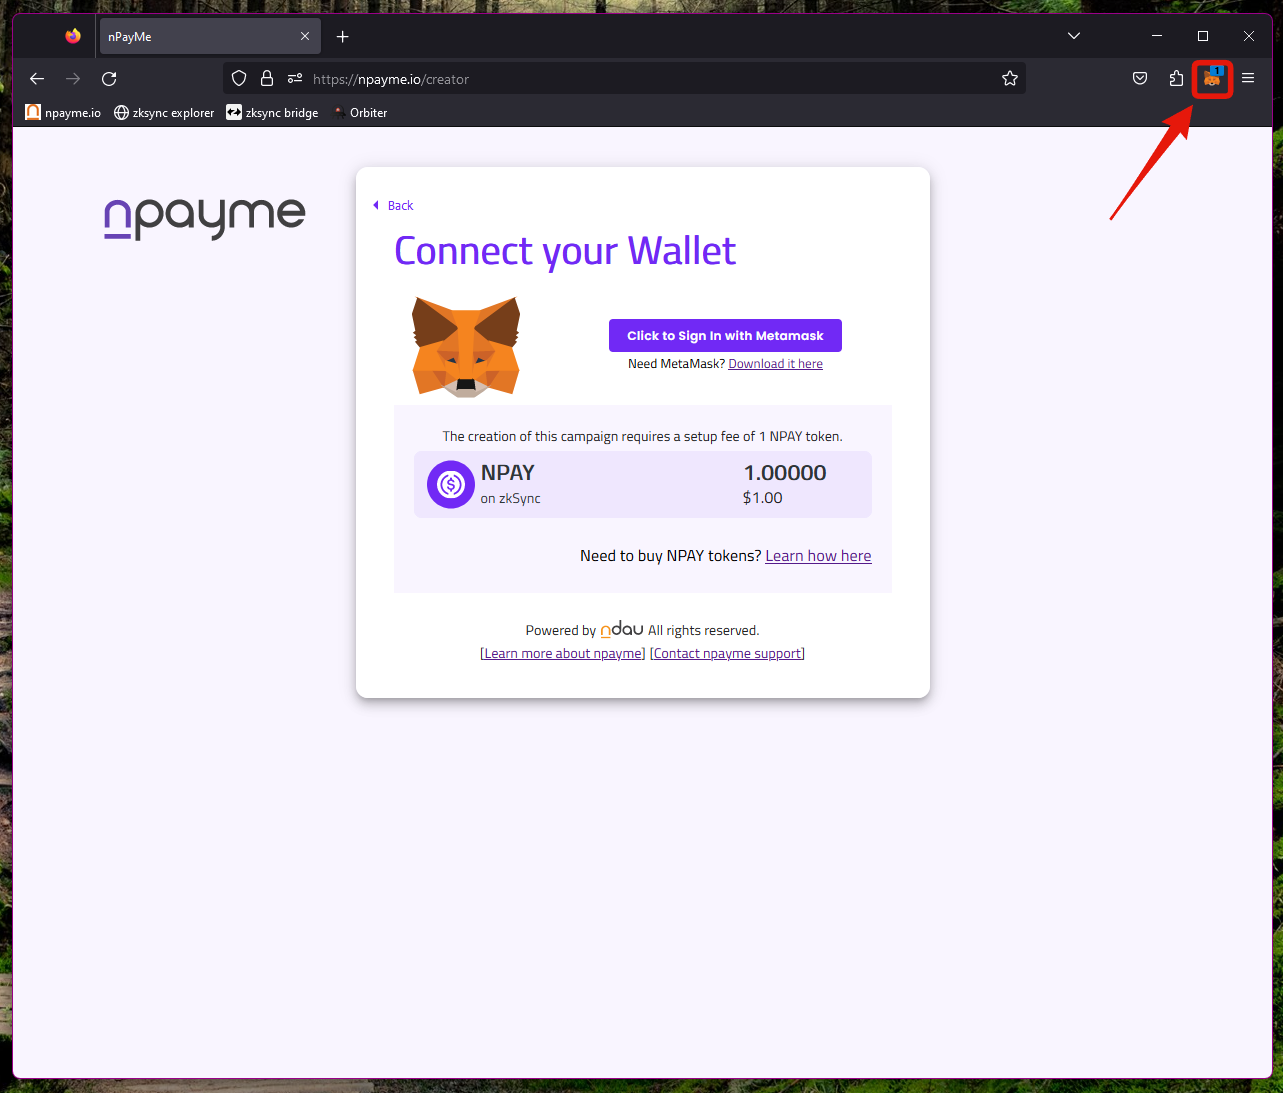The image size is (1283, 1093).
Task: Select the nPayMe browser tab
Action: click(x=210, y=36)
